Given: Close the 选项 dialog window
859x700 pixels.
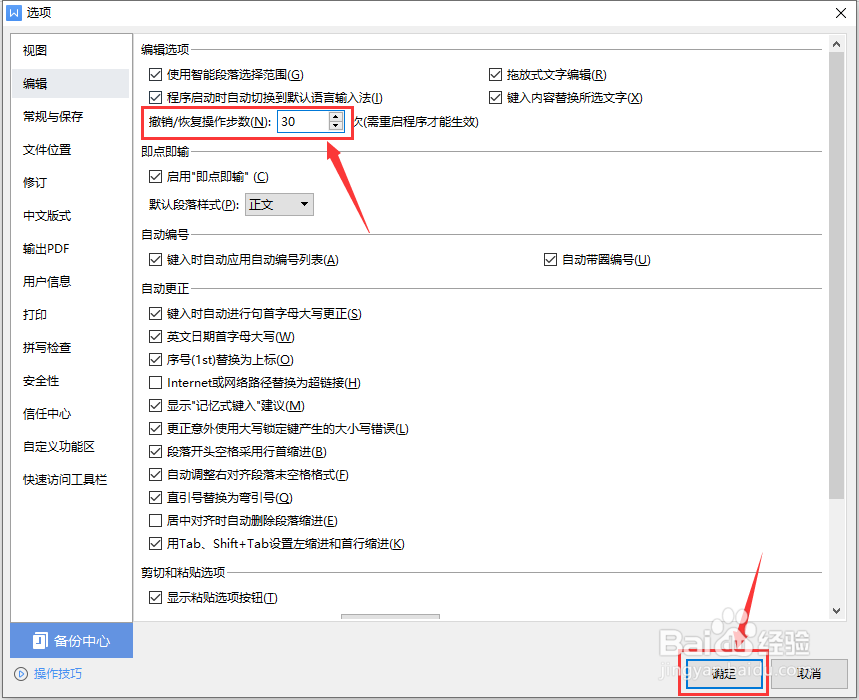Looking at the screenshot, I should (841, 13).
